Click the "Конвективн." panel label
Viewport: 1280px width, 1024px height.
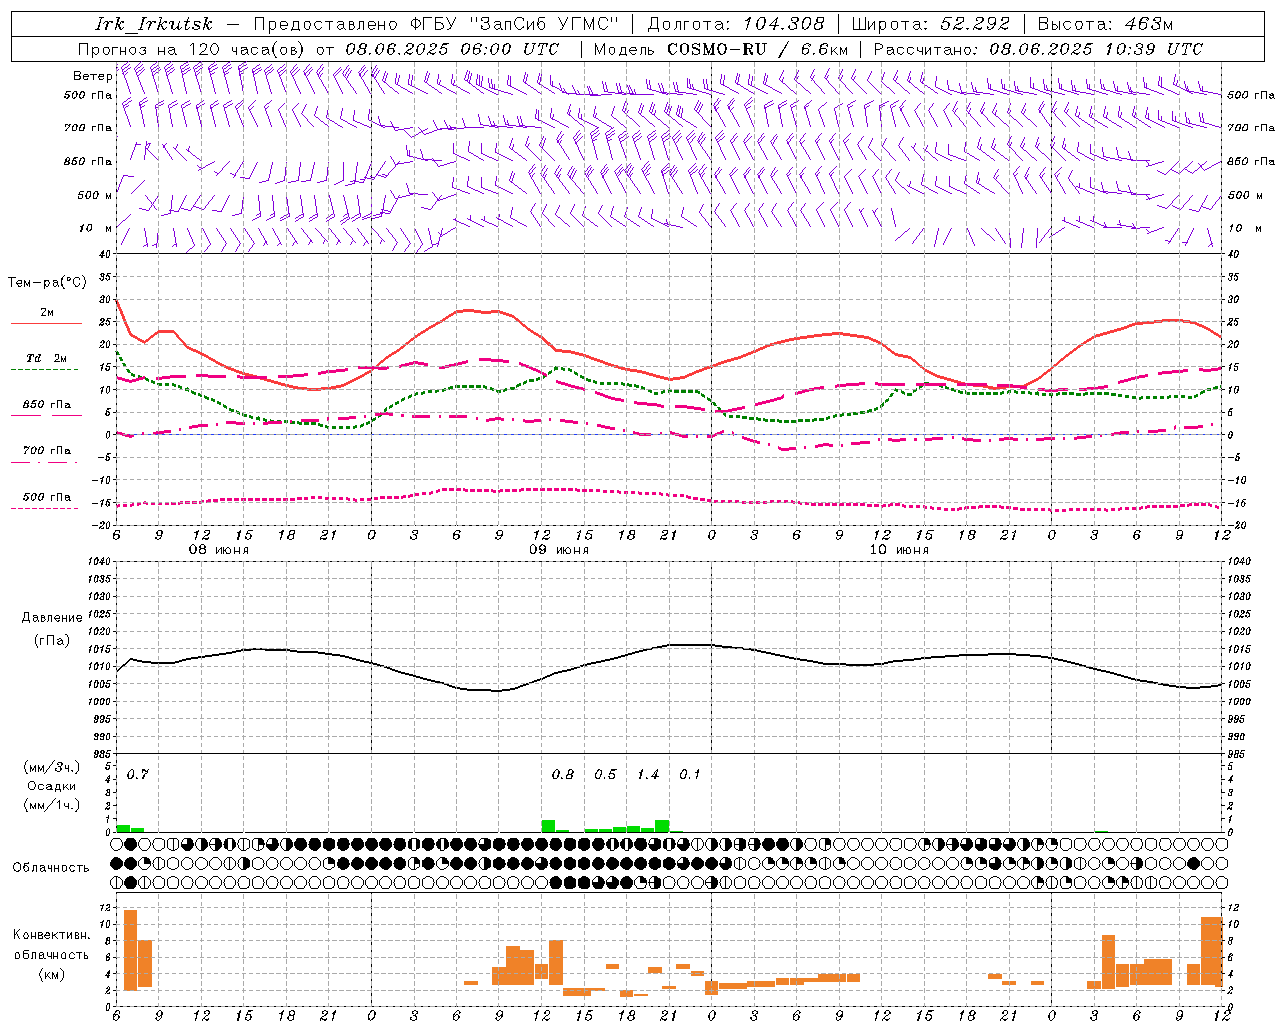(x=51, y=935)
